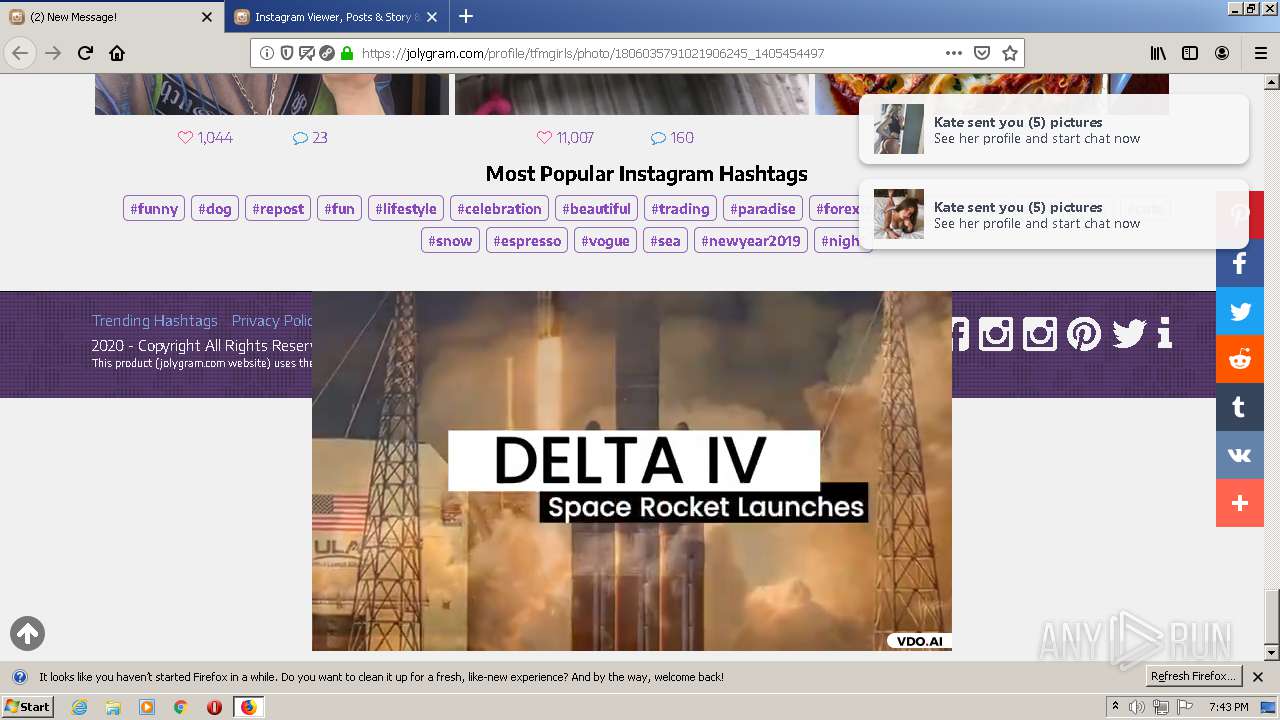Open the #sea hashtag
1280x720 pixels.
tap(665, 241)
